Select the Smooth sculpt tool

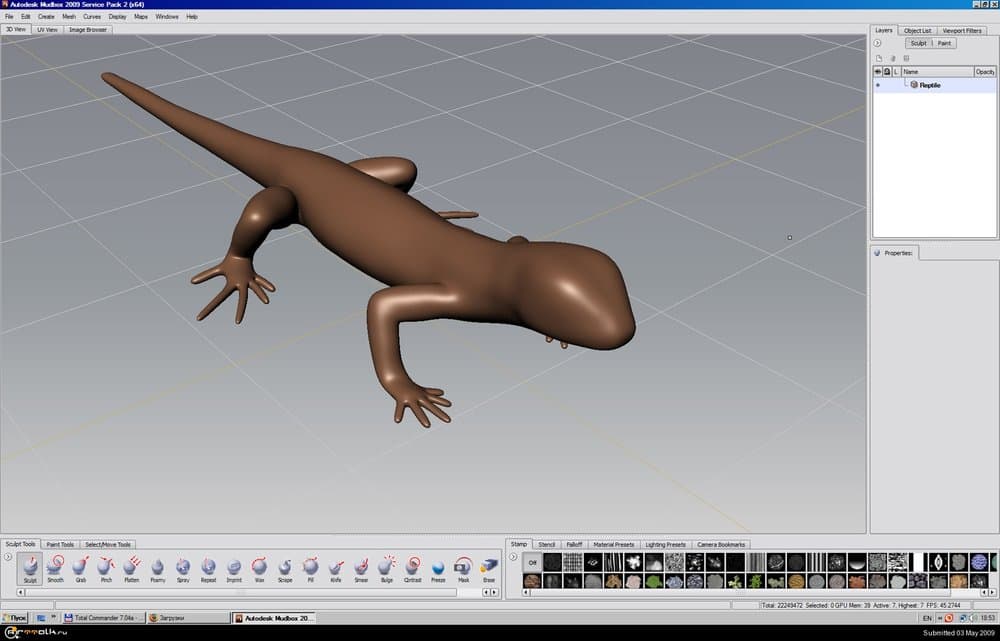point(55,569)
